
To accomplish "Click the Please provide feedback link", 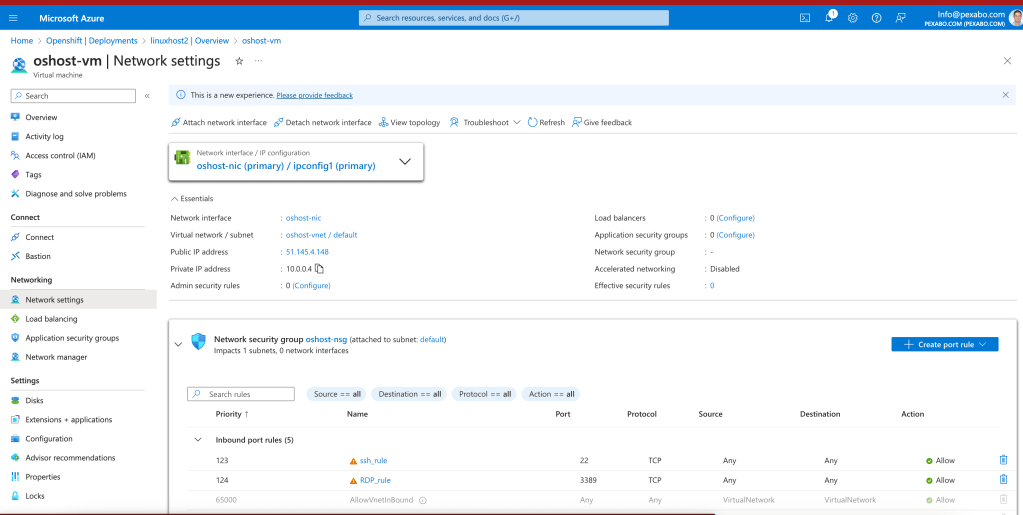I will [314, 95].
